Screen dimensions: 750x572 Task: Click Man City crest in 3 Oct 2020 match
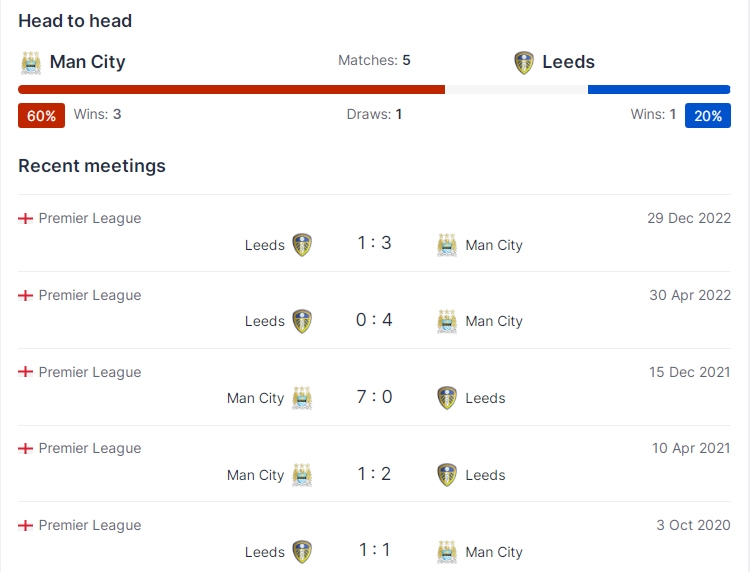pos(447,552)
